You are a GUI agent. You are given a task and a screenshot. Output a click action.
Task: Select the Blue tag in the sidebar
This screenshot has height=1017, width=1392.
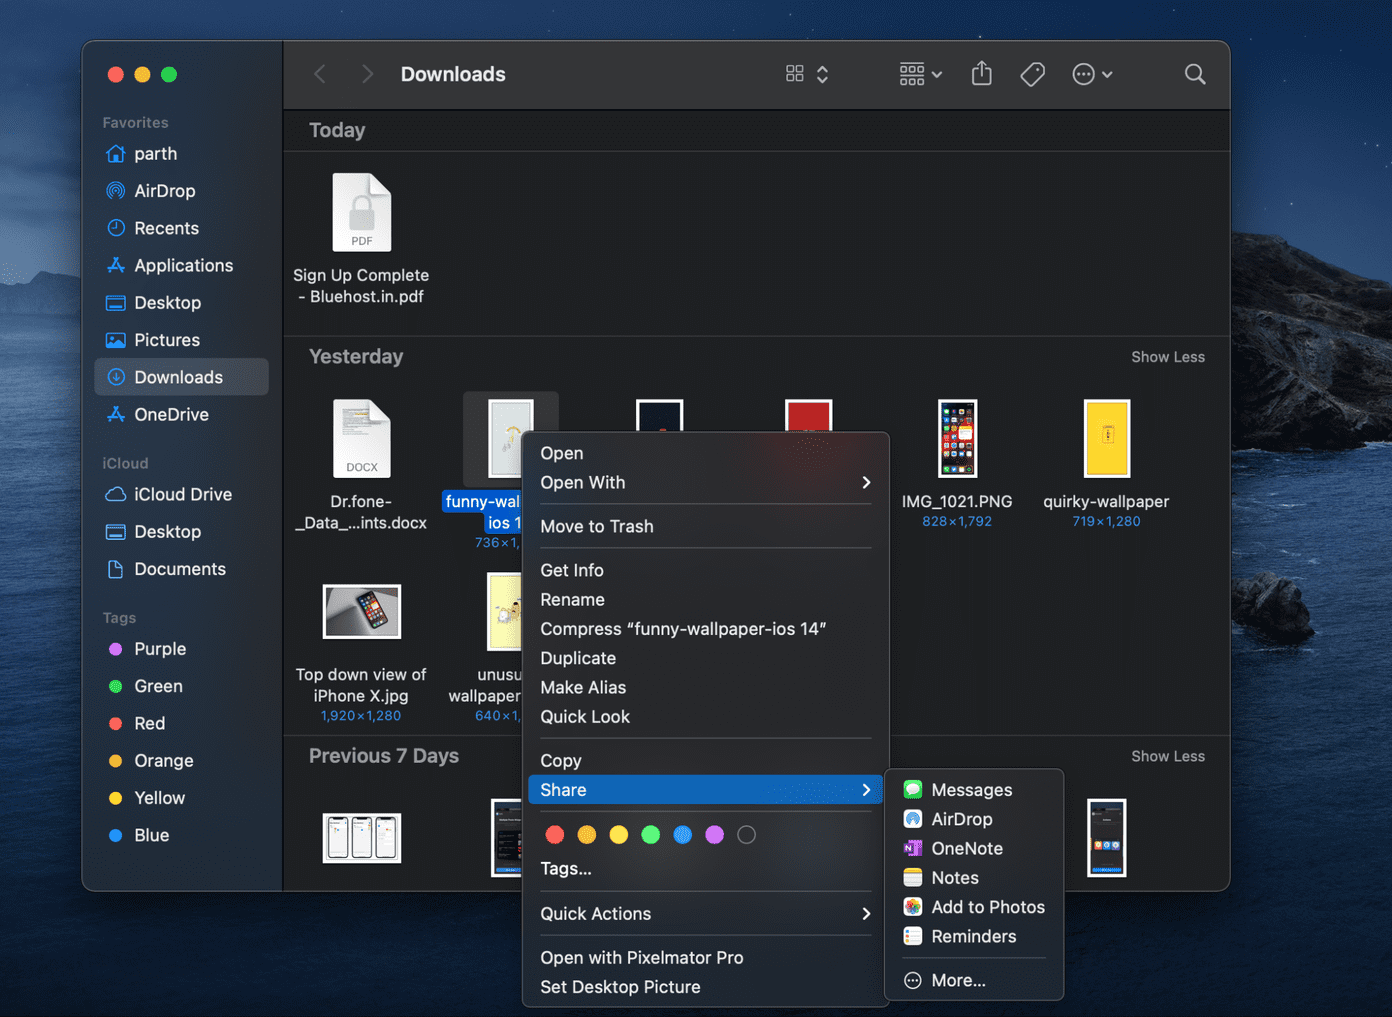coord(181,835)
